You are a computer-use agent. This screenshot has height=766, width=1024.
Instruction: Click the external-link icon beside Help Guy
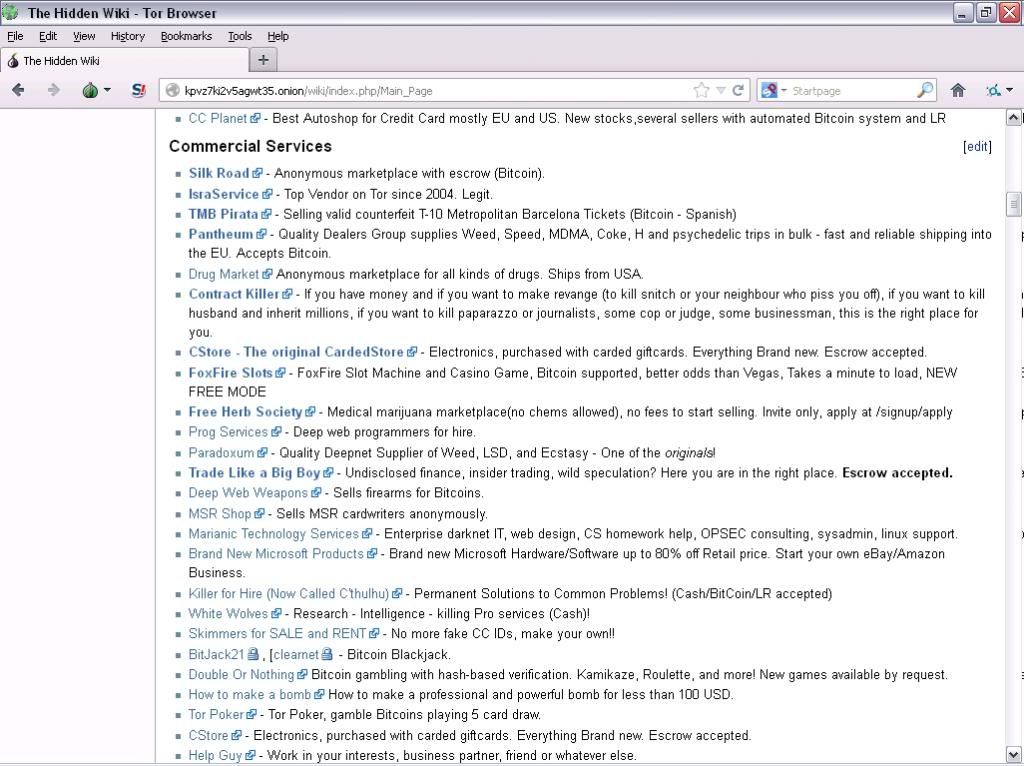250,756
